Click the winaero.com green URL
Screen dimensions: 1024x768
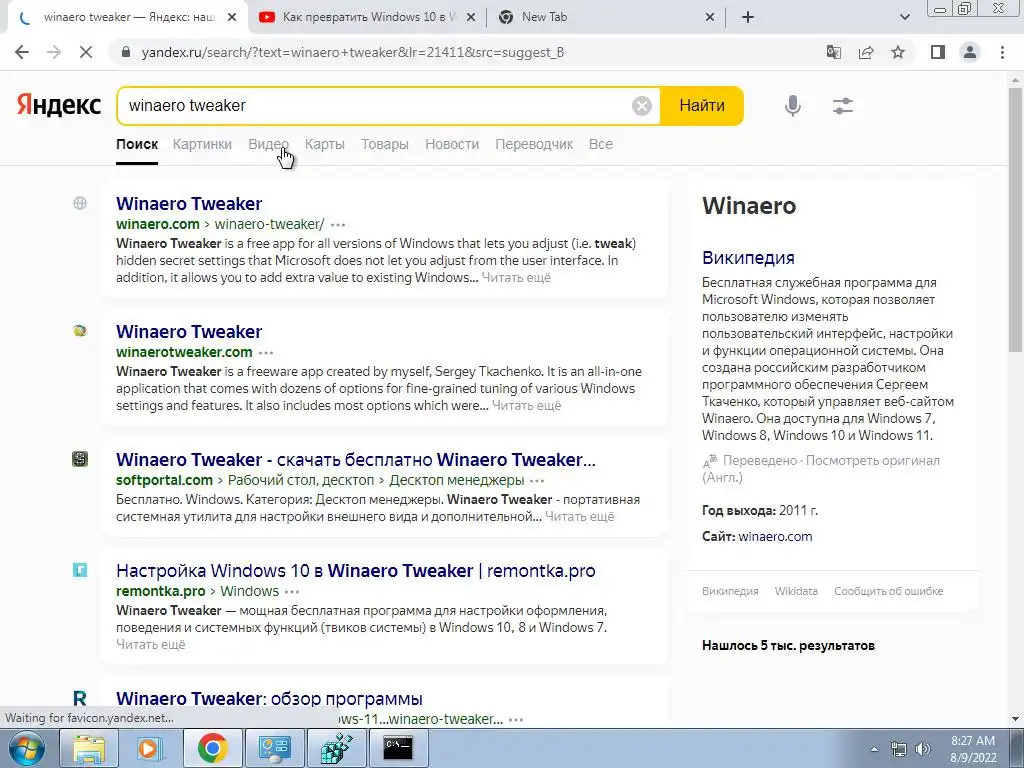tap(157, 224)
